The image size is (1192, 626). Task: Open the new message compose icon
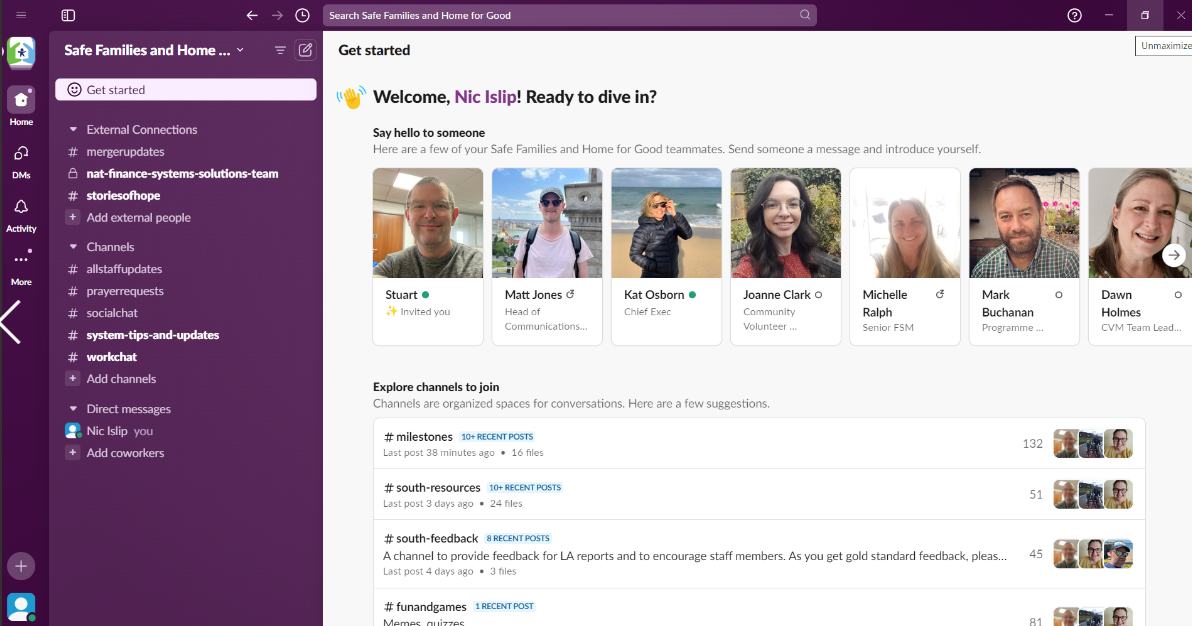306,50
